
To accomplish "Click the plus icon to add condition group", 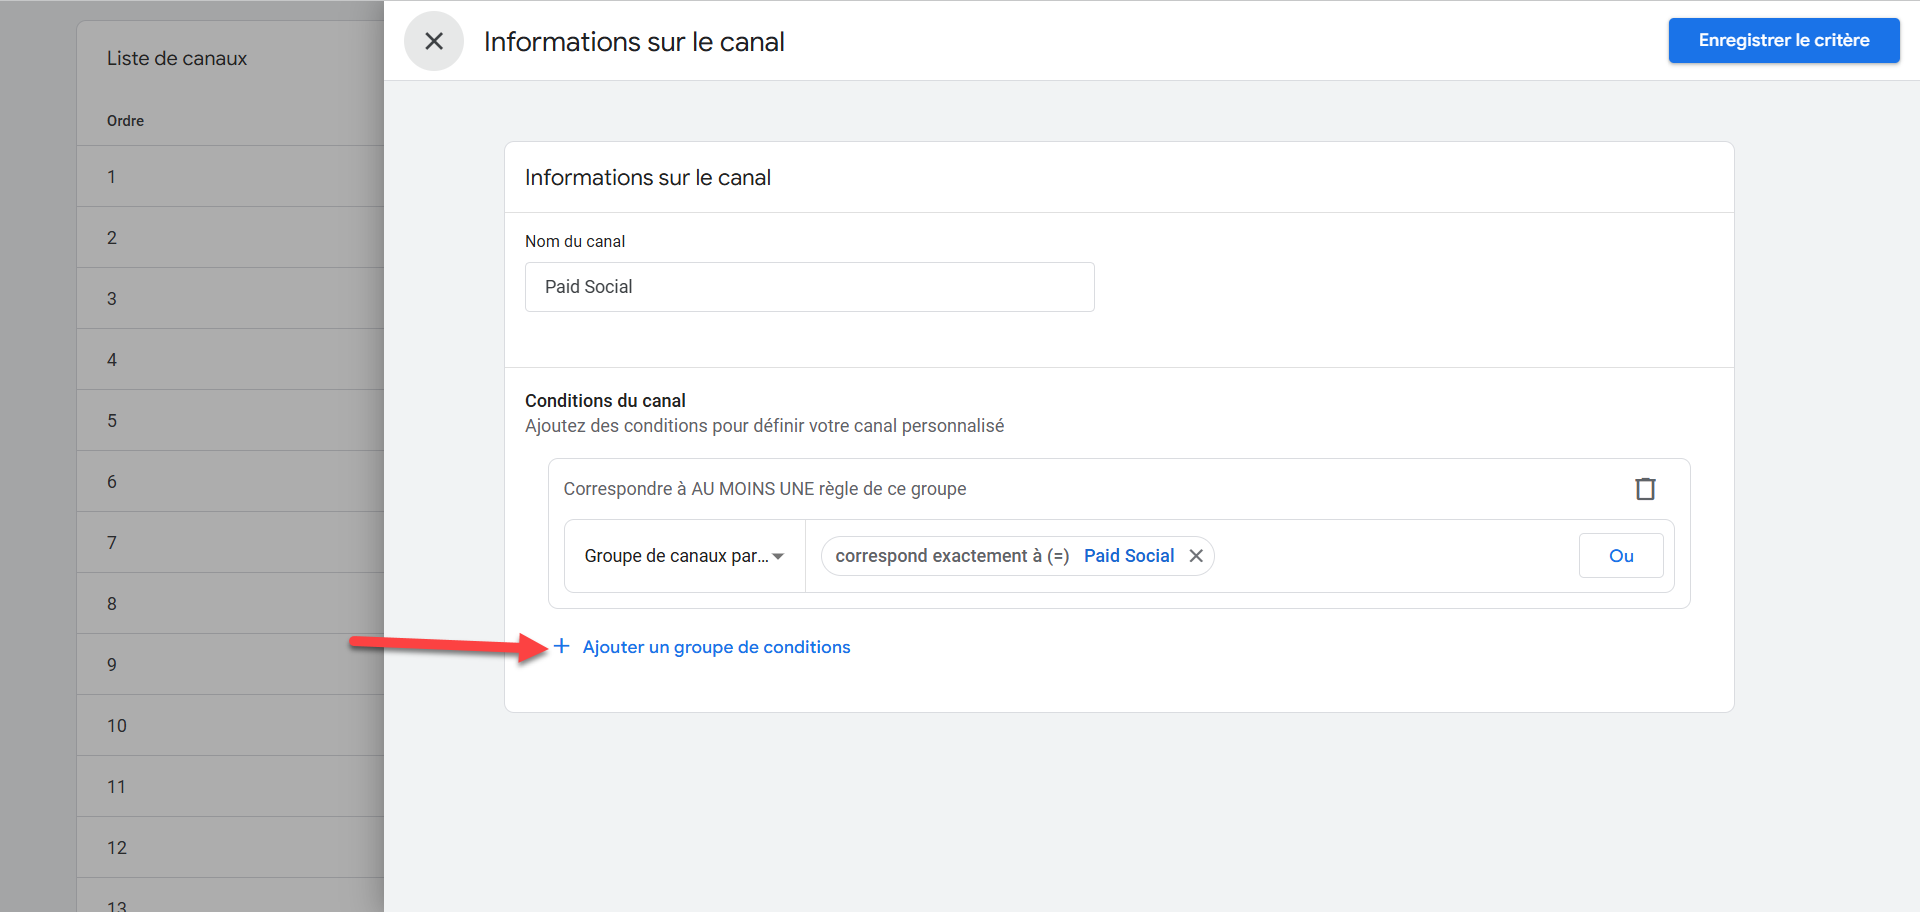I will click(x=562, y=647).
